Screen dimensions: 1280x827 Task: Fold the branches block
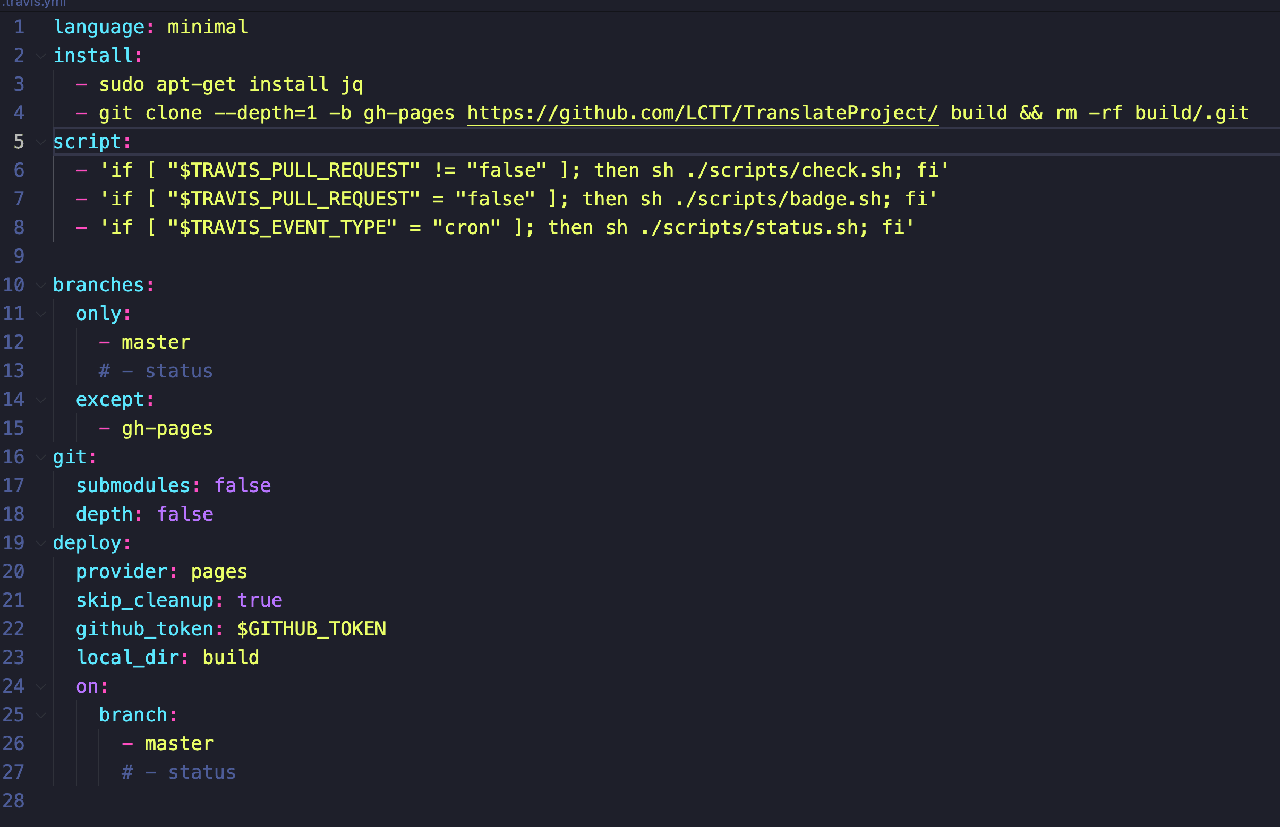pos(40,285)
